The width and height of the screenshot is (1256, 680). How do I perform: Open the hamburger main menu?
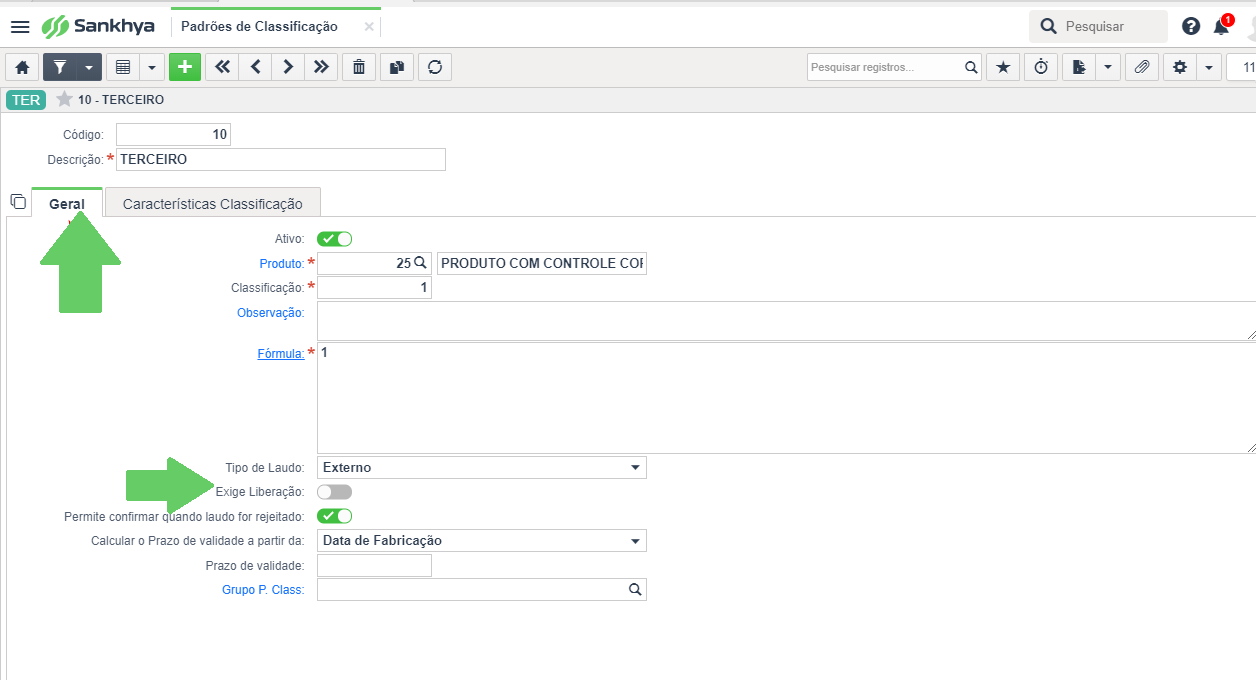(x=20, y=26)
